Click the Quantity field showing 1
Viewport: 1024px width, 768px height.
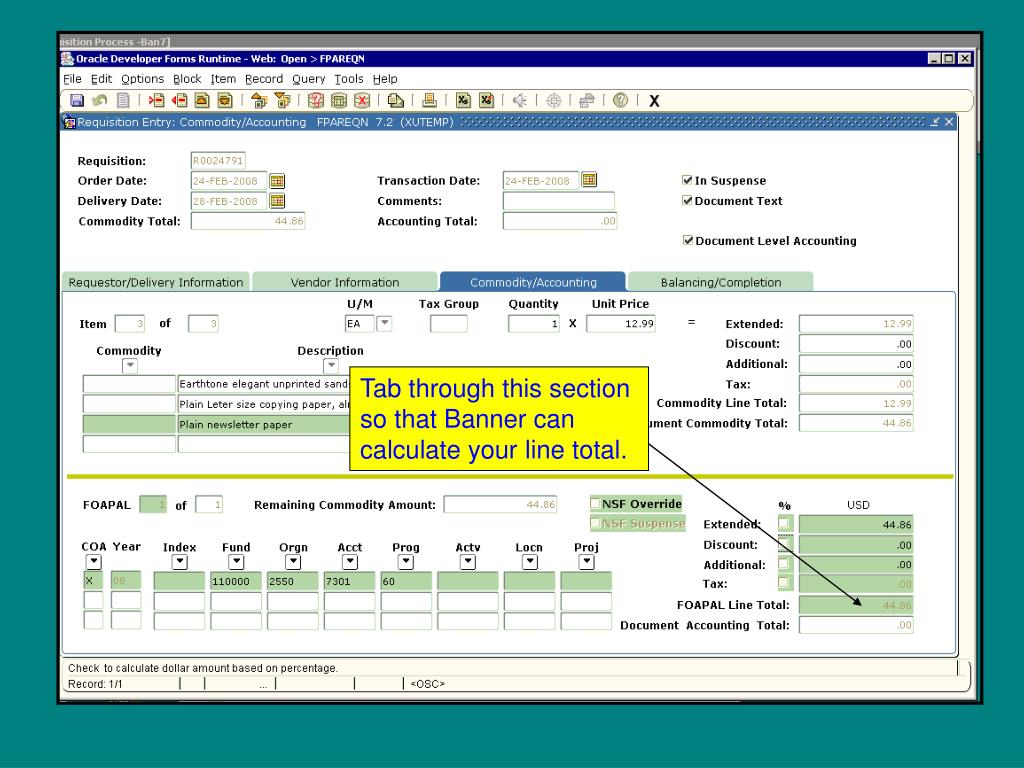pos(534,323)
